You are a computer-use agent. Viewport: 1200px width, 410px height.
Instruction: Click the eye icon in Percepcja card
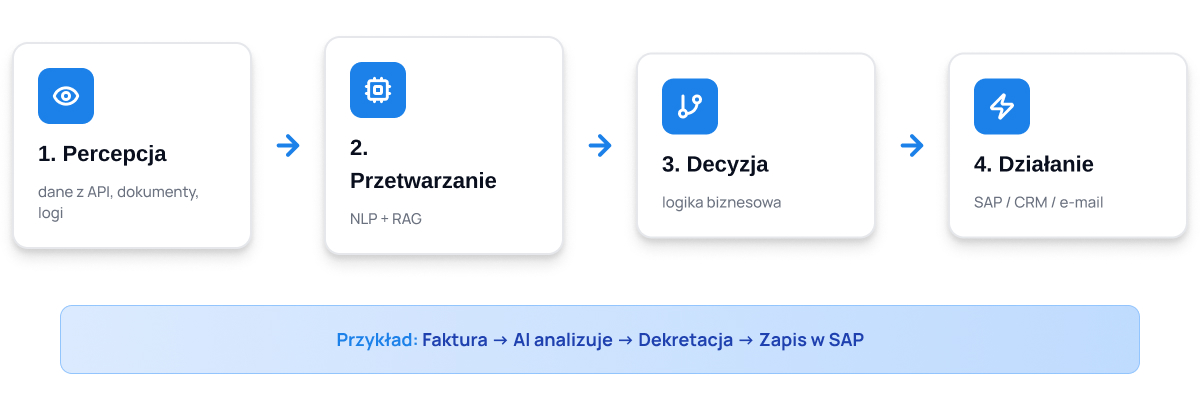[x=66, y=96]
